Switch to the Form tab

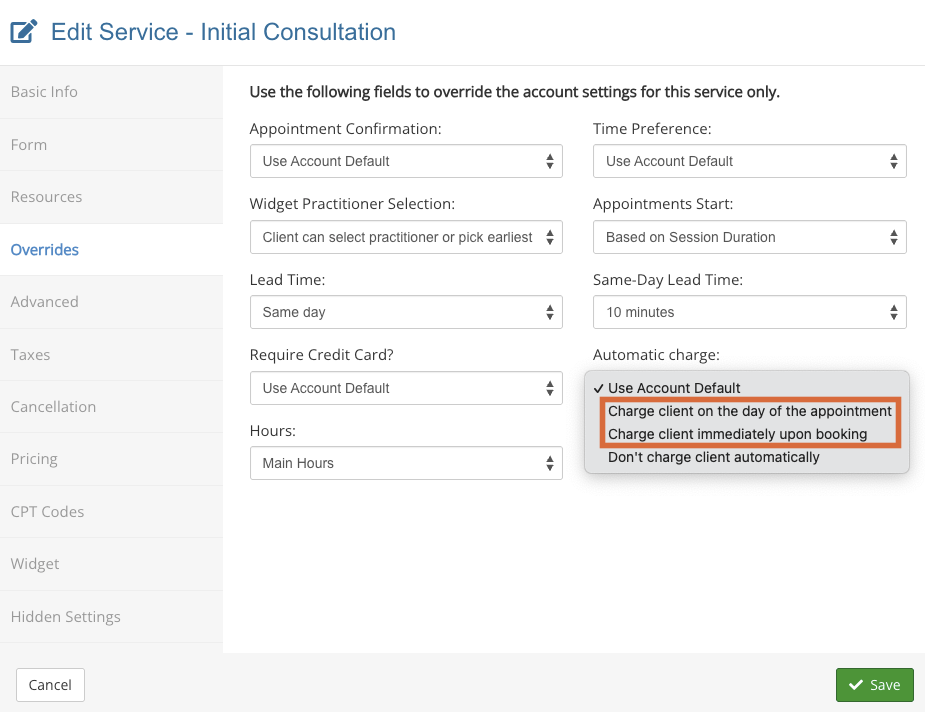pyautogui.click(x=29, y=145)
